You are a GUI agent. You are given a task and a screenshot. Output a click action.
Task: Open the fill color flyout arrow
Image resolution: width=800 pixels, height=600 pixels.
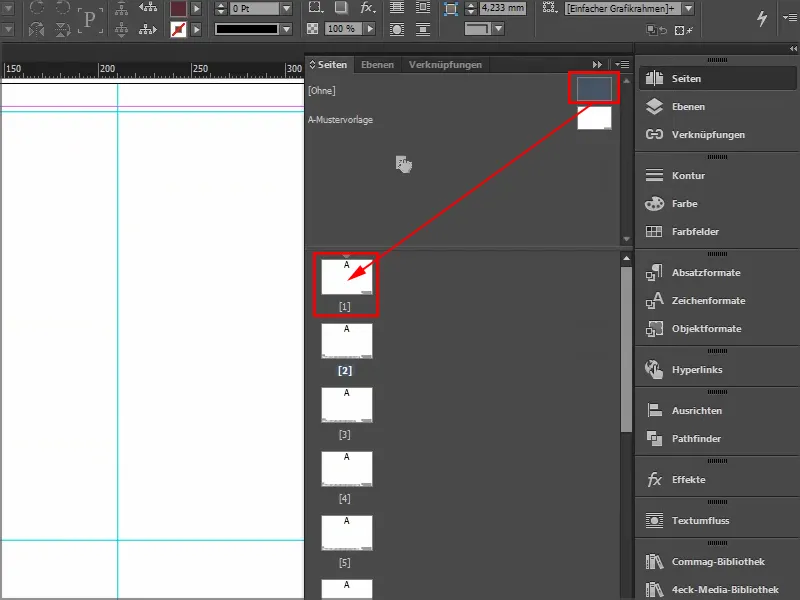coord(196,9)
